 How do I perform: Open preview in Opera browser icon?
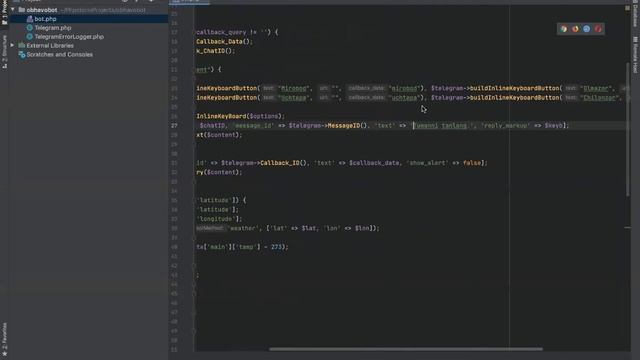coord(598,29)
